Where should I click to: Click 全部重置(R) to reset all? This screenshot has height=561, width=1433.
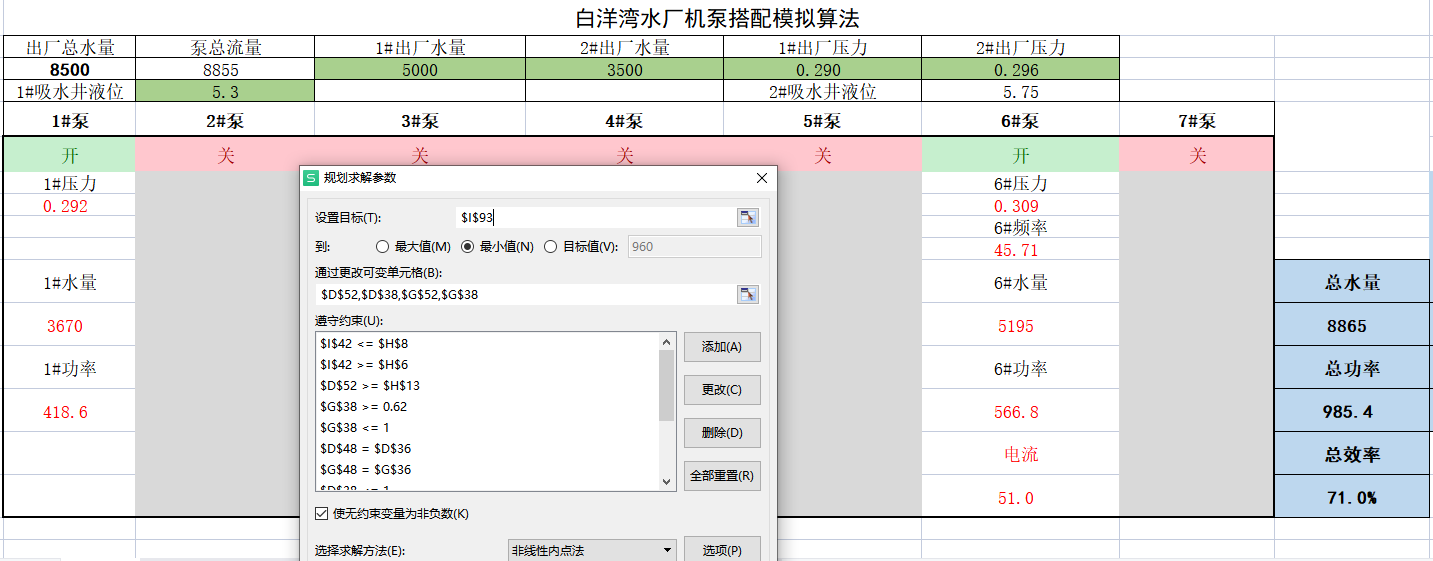[722, 476]
